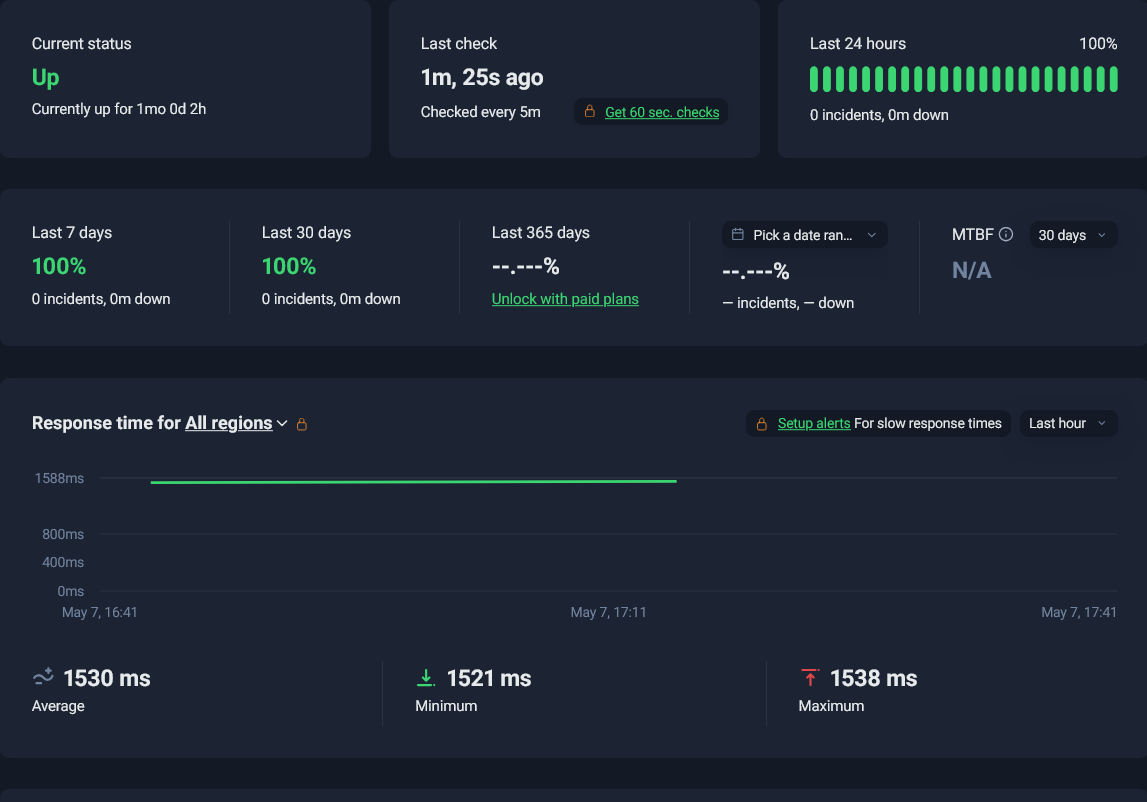
Task: Click the Last 30 days 100% value
Action: click(x=289, y=266)
